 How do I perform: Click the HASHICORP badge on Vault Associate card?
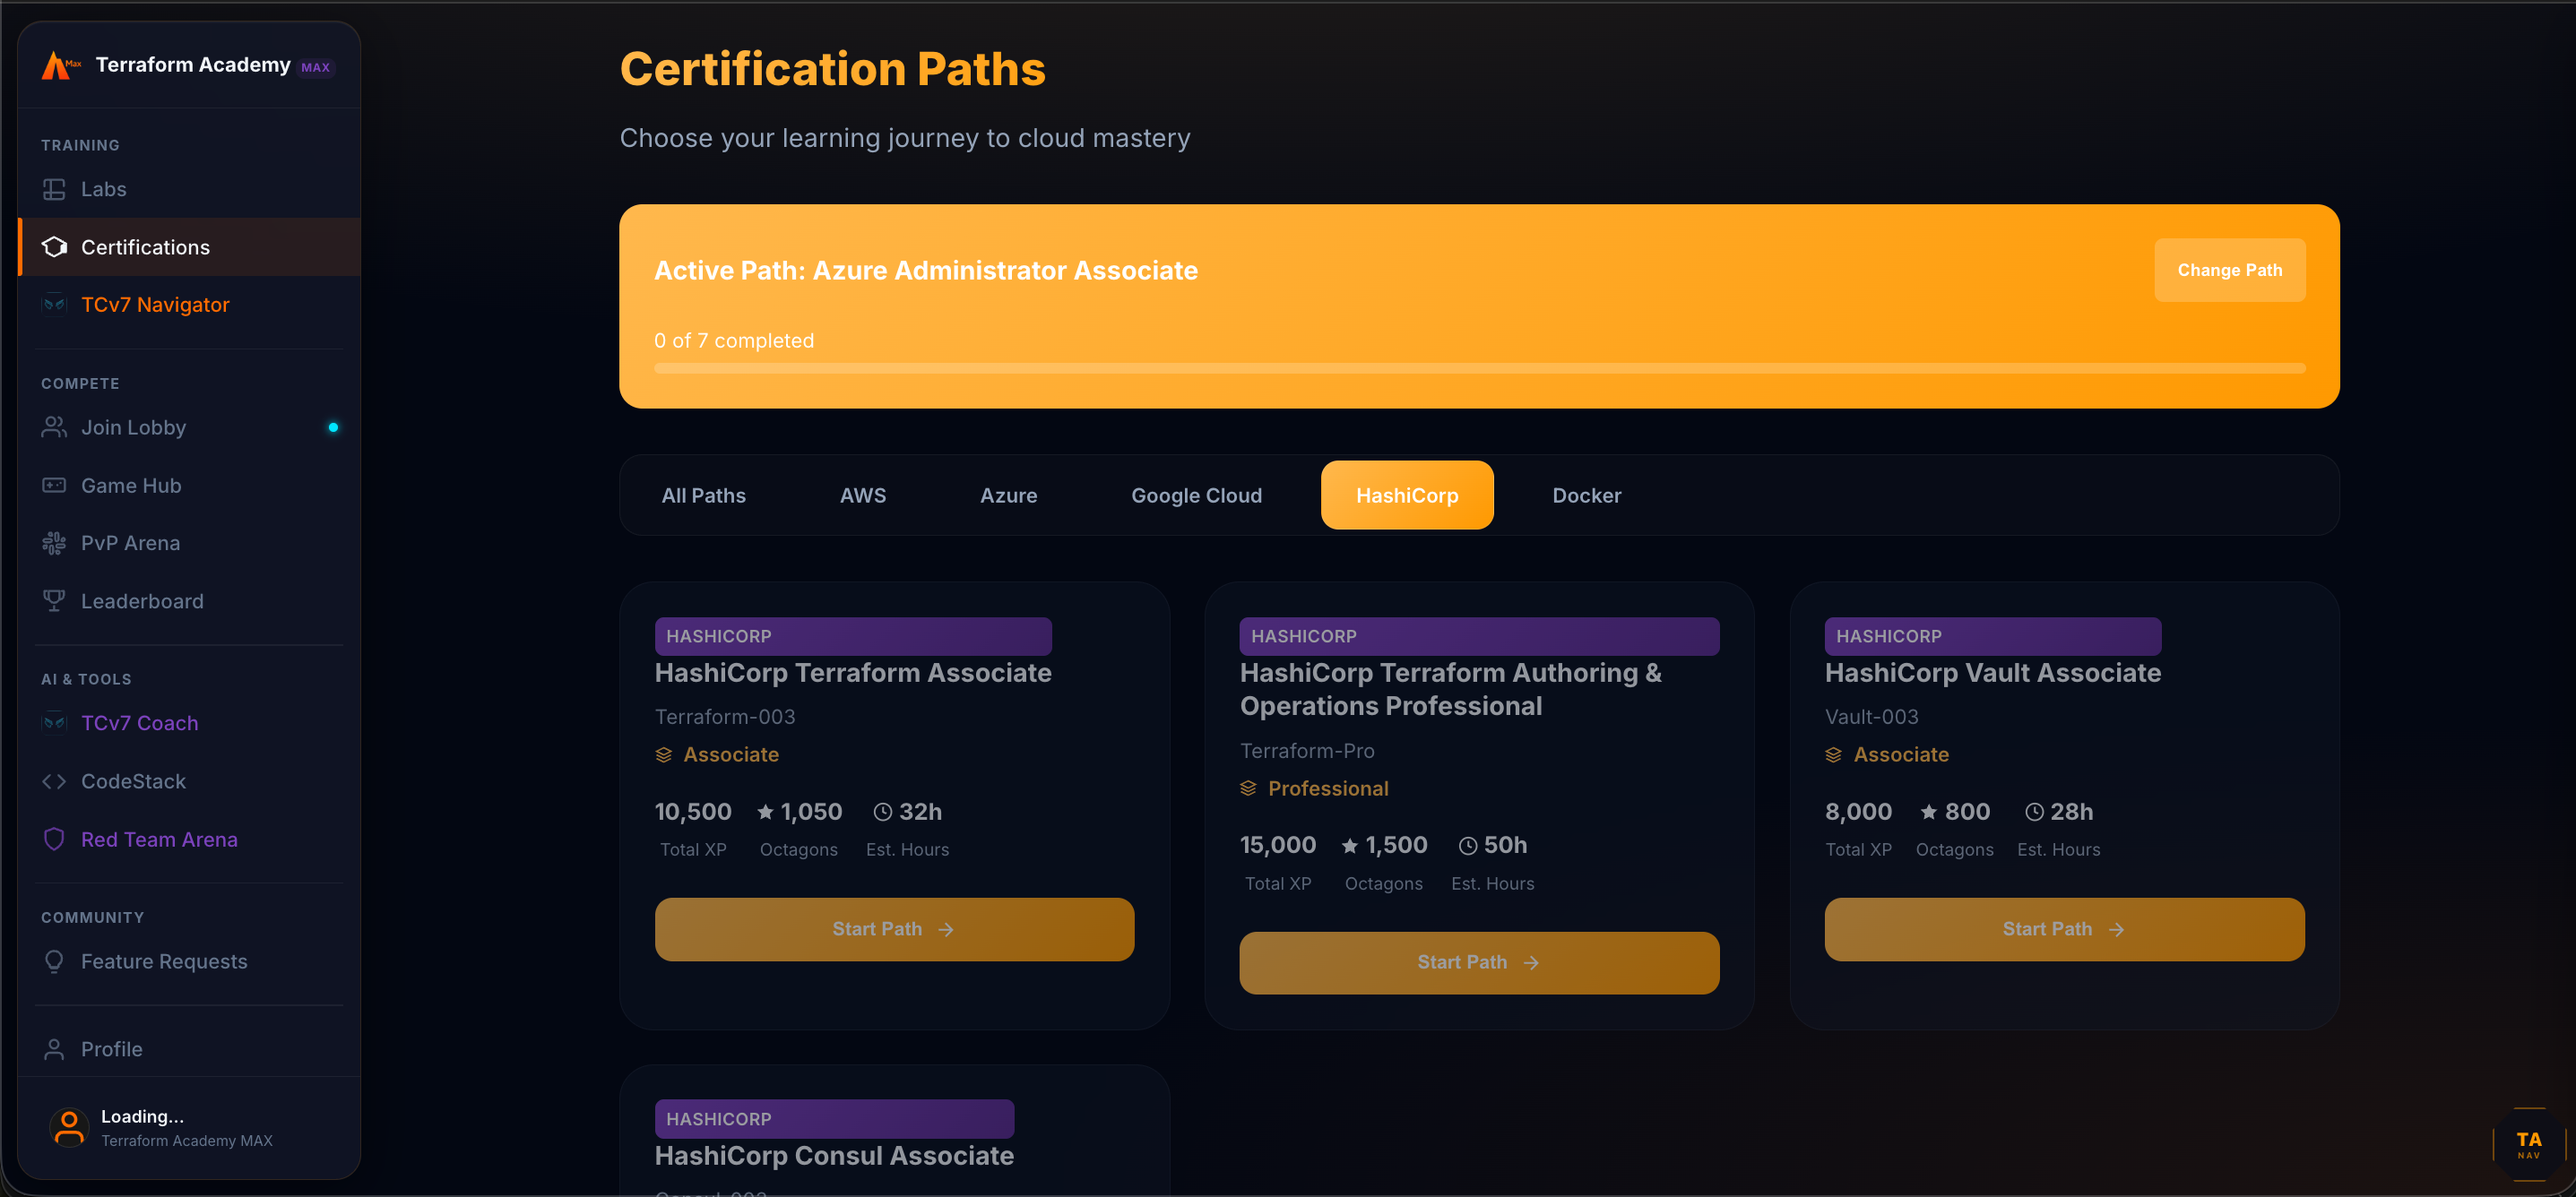click(1992, 636)
